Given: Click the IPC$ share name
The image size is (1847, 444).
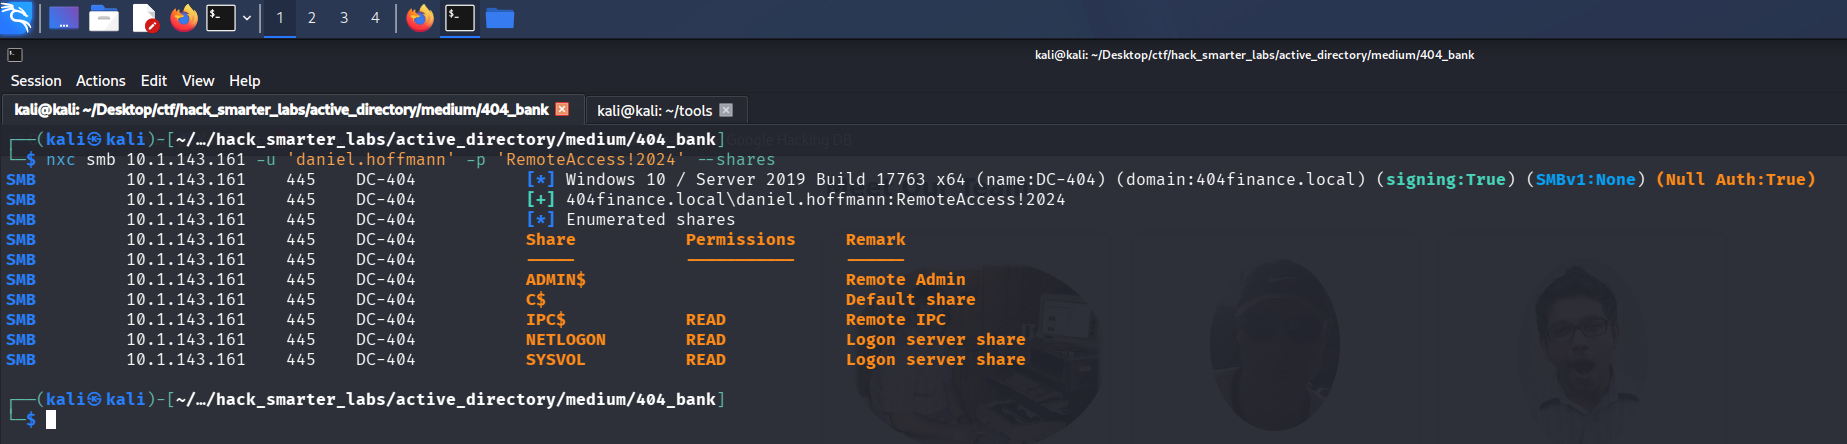Looking at the screenshot, I should coord(546,320).
